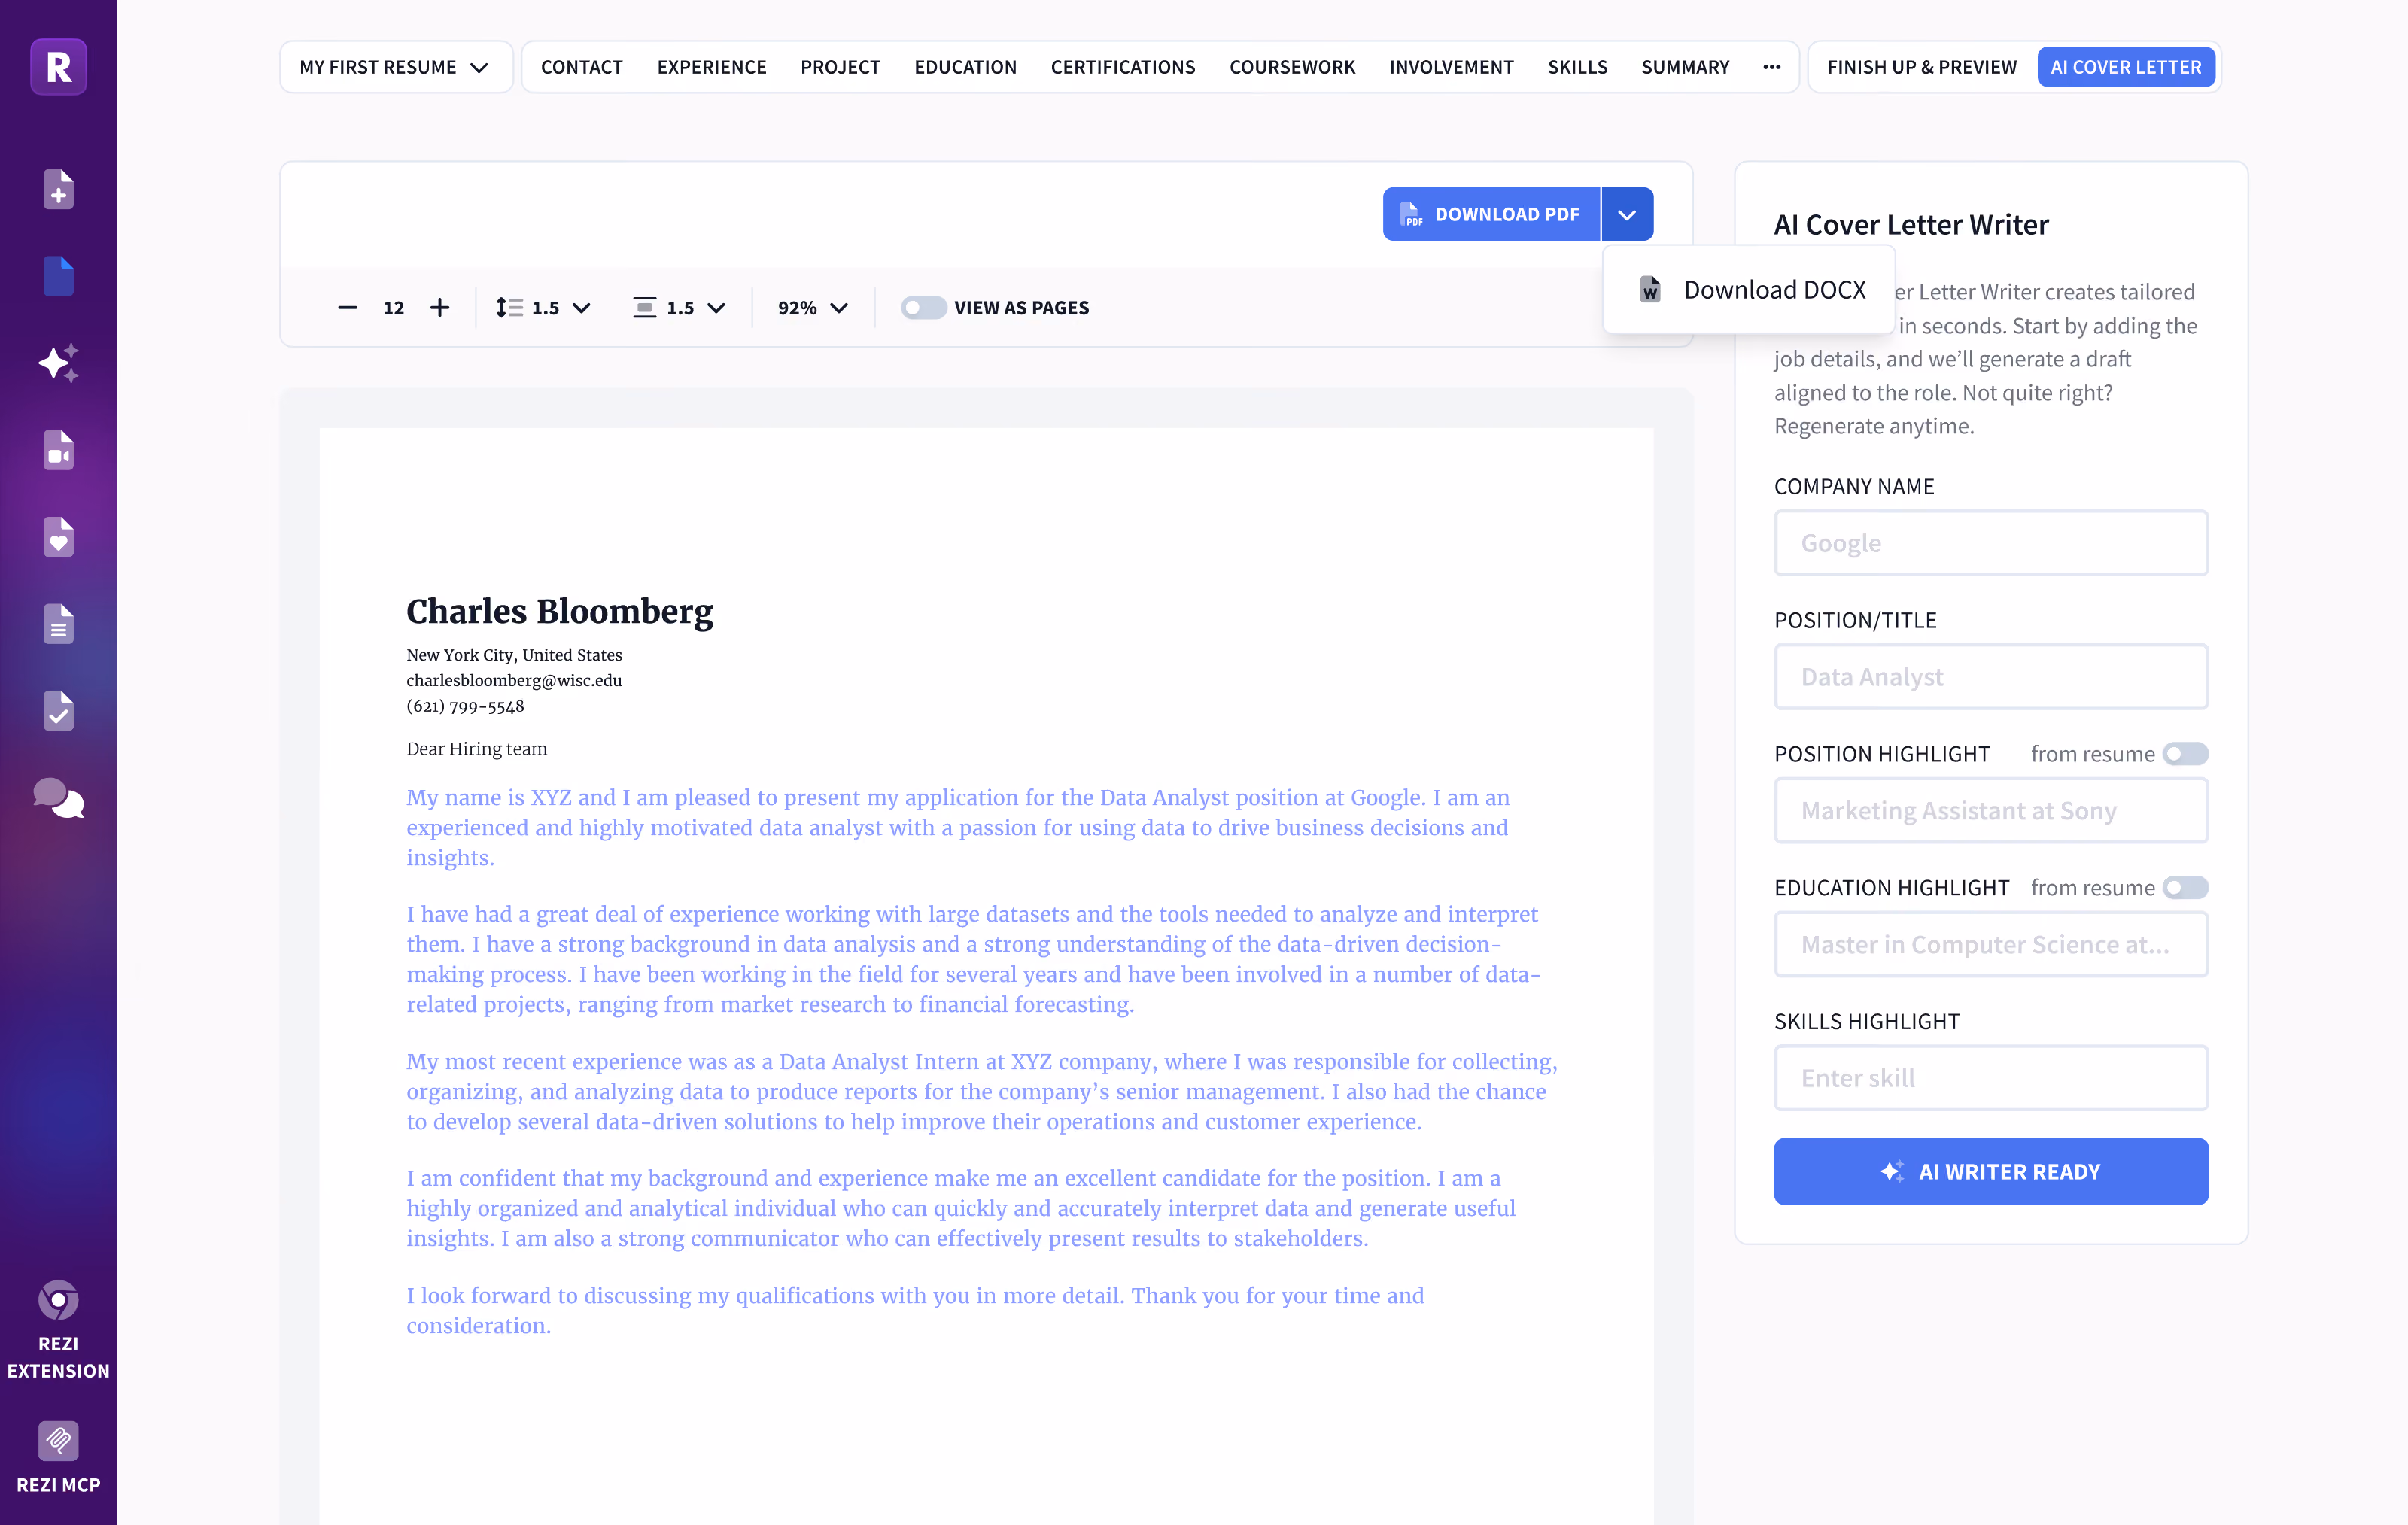2408x1525 pixels.
Task: Click the PDF file icon in download button
Action: 1411,214
